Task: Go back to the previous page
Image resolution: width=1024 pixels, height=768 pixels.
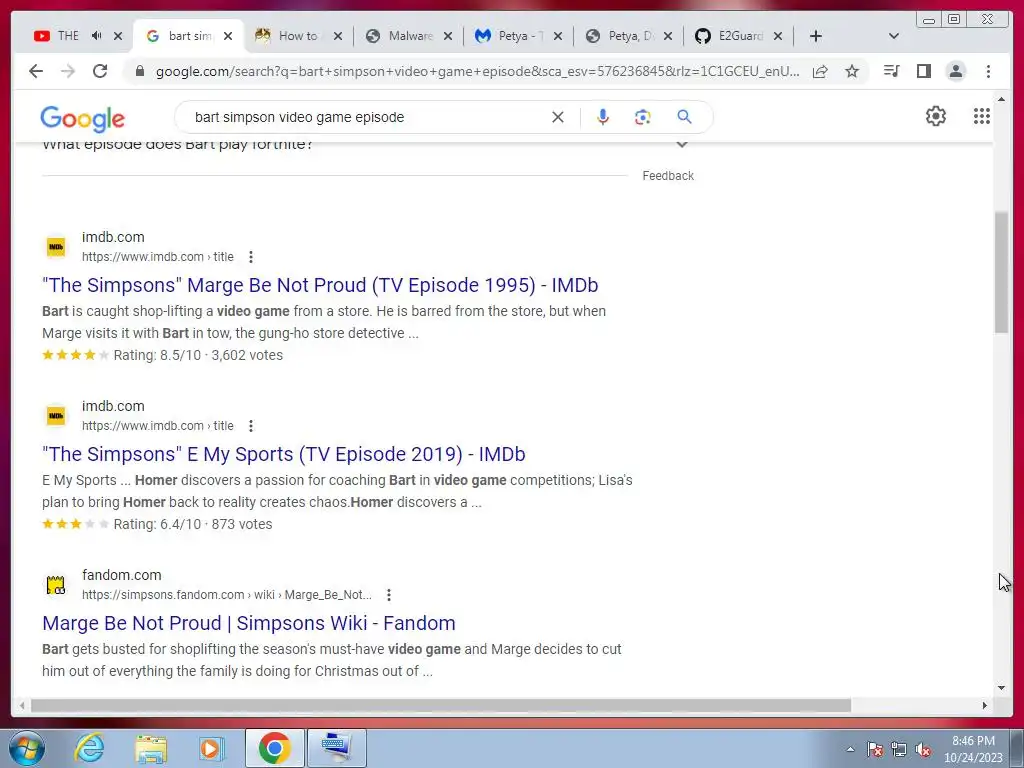Action: 36,71
